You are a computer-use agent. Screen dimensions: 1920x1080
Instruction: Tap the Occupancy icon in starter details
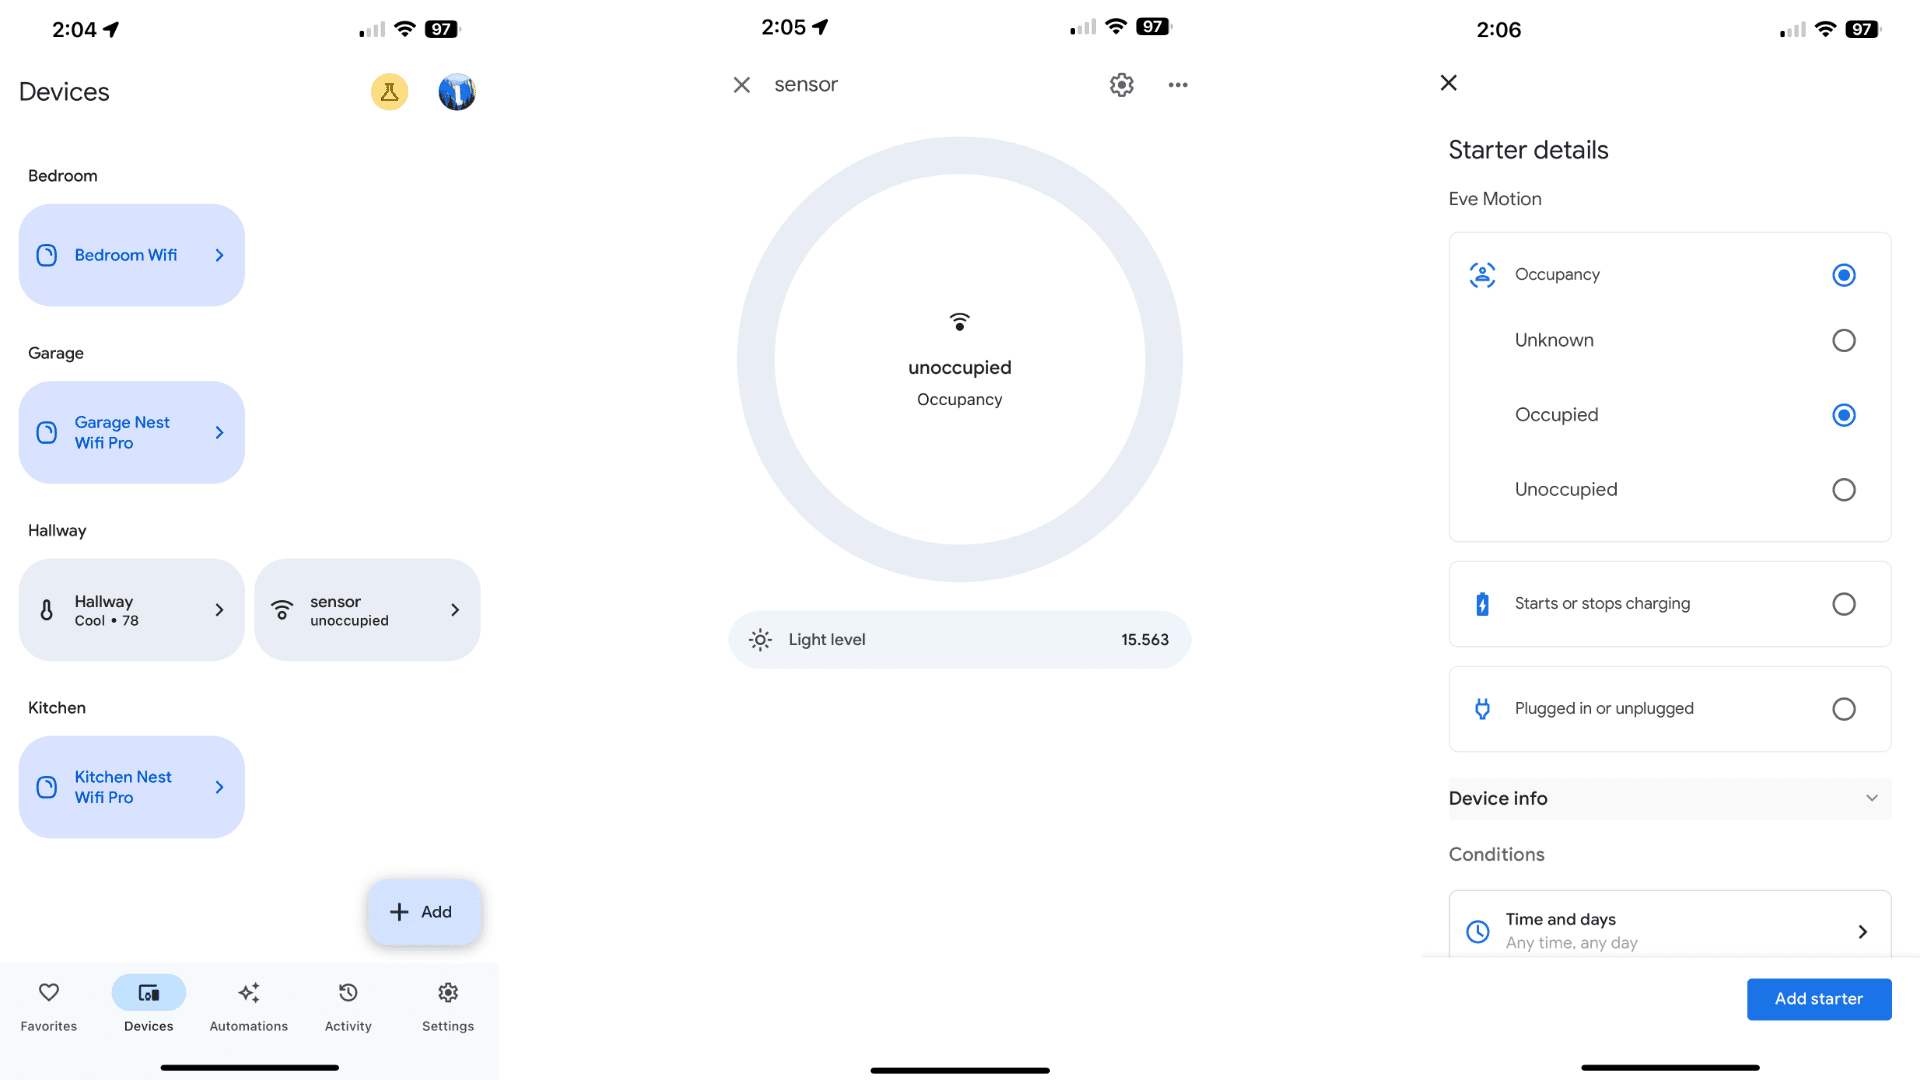[1481, 274]
